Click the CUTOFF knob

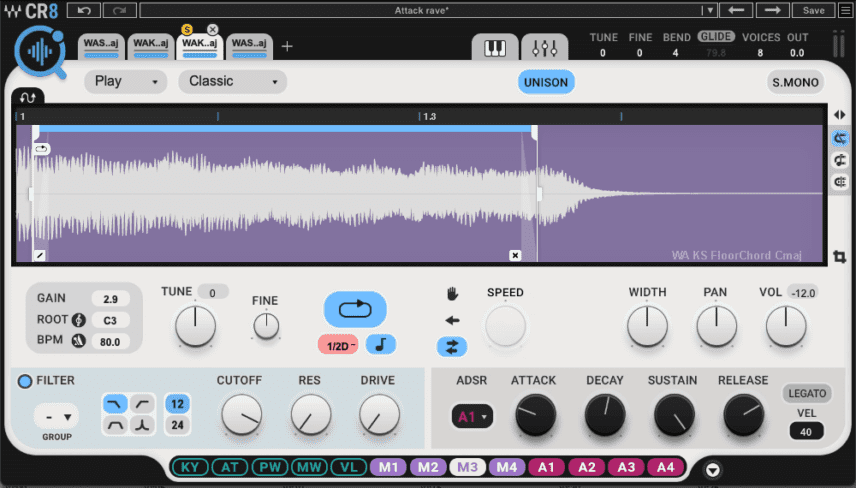click(x=241, y=415)
